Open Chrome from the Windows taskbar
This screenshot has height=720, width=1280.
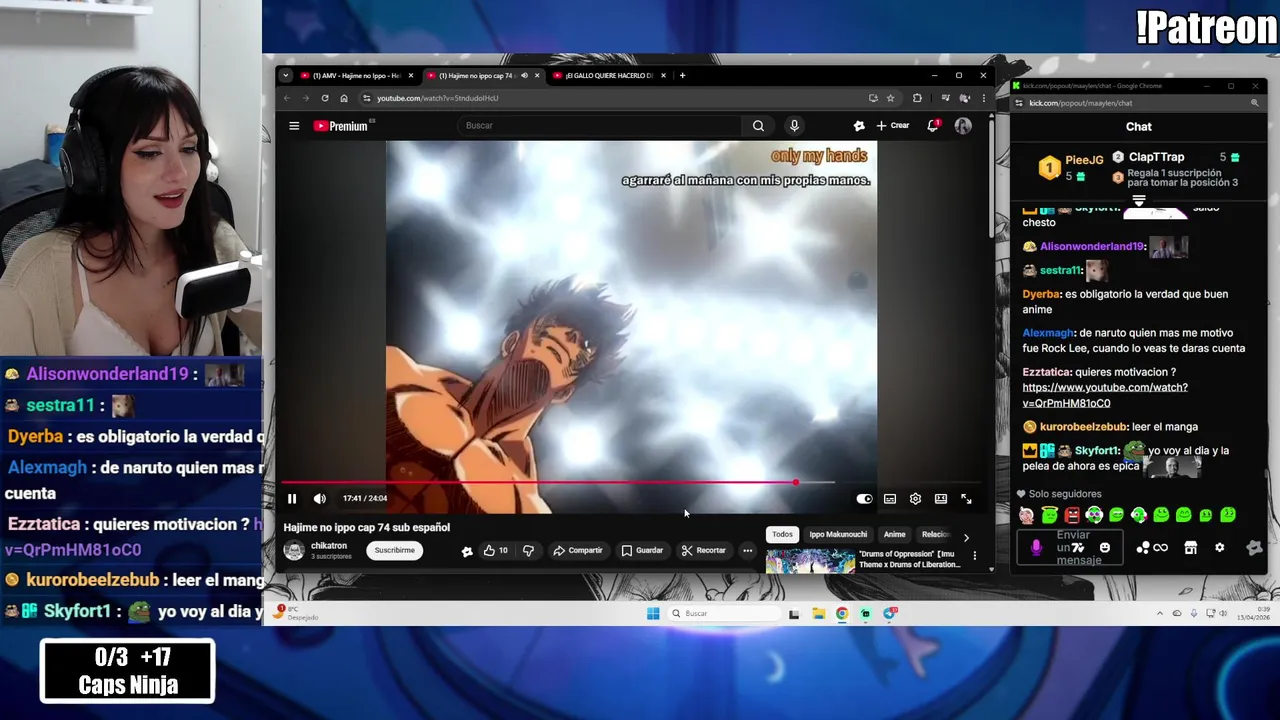(x=842, y=613)
